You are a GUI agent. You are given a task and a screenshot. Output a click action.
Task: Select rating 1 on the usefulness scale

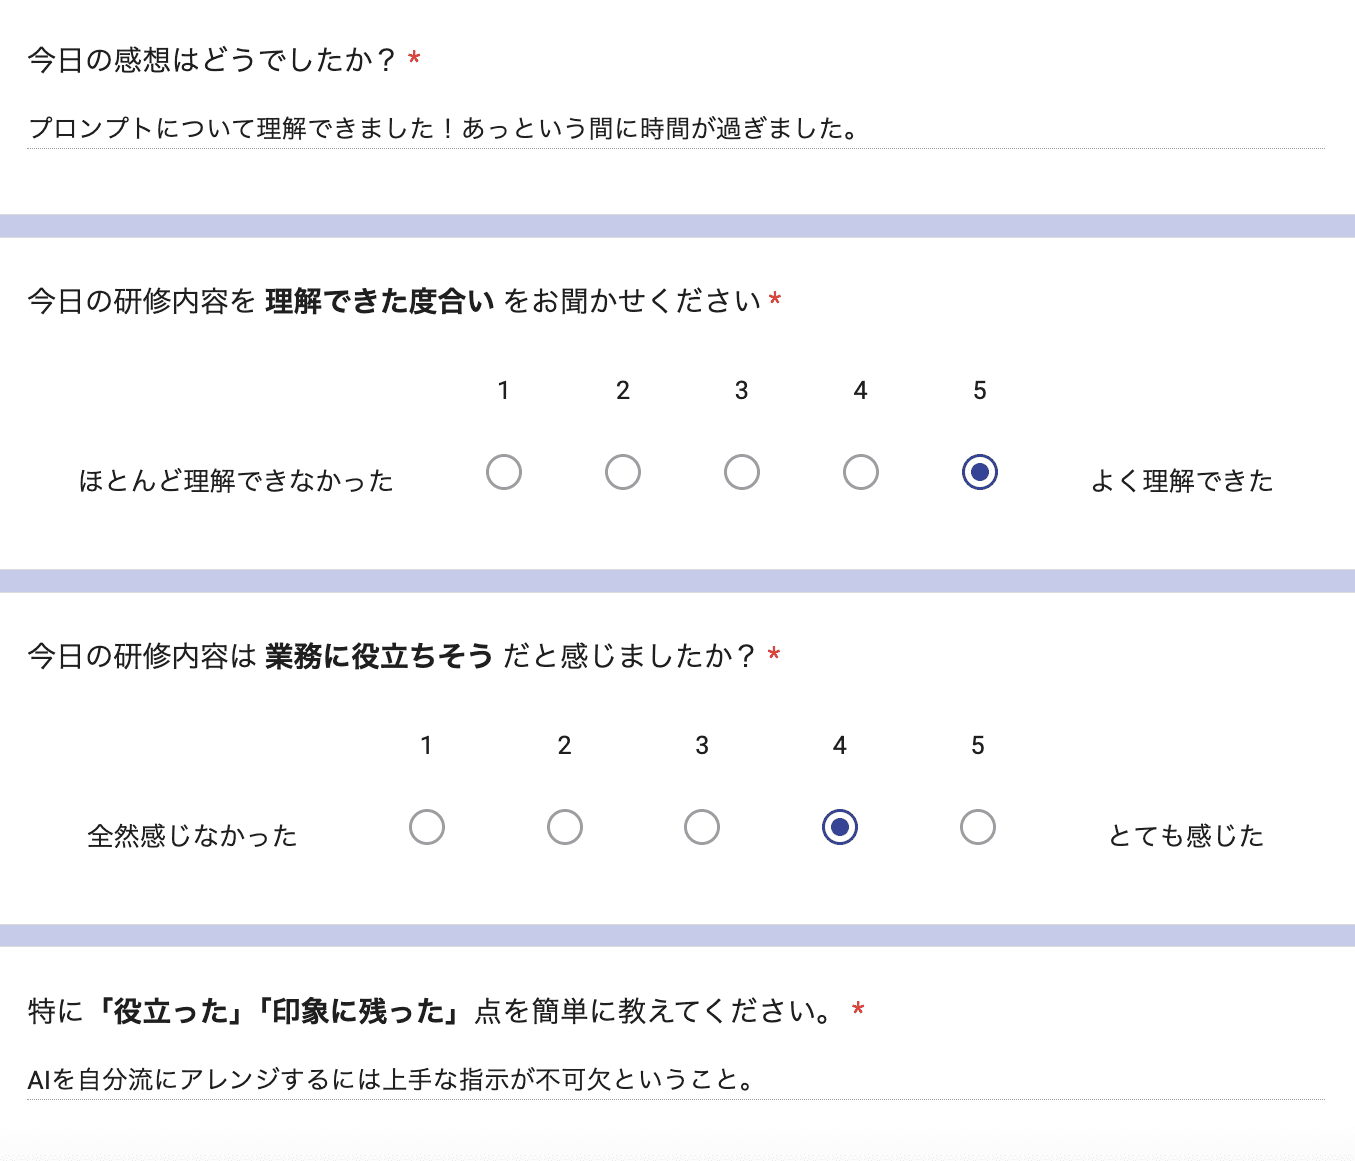[427, 827]
